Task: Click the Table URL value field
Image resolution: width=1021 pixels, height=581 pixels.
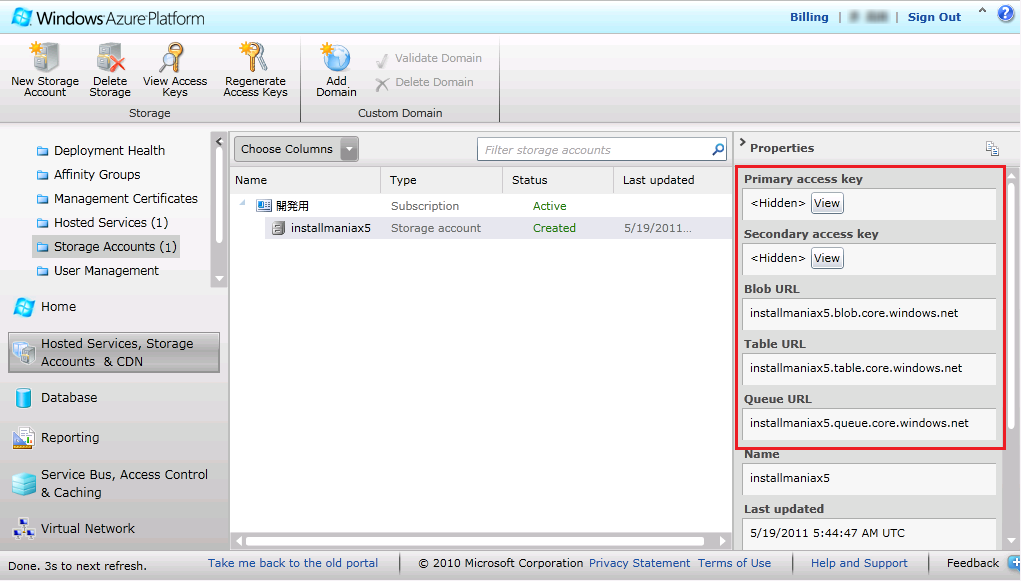Action: (869, 369)
